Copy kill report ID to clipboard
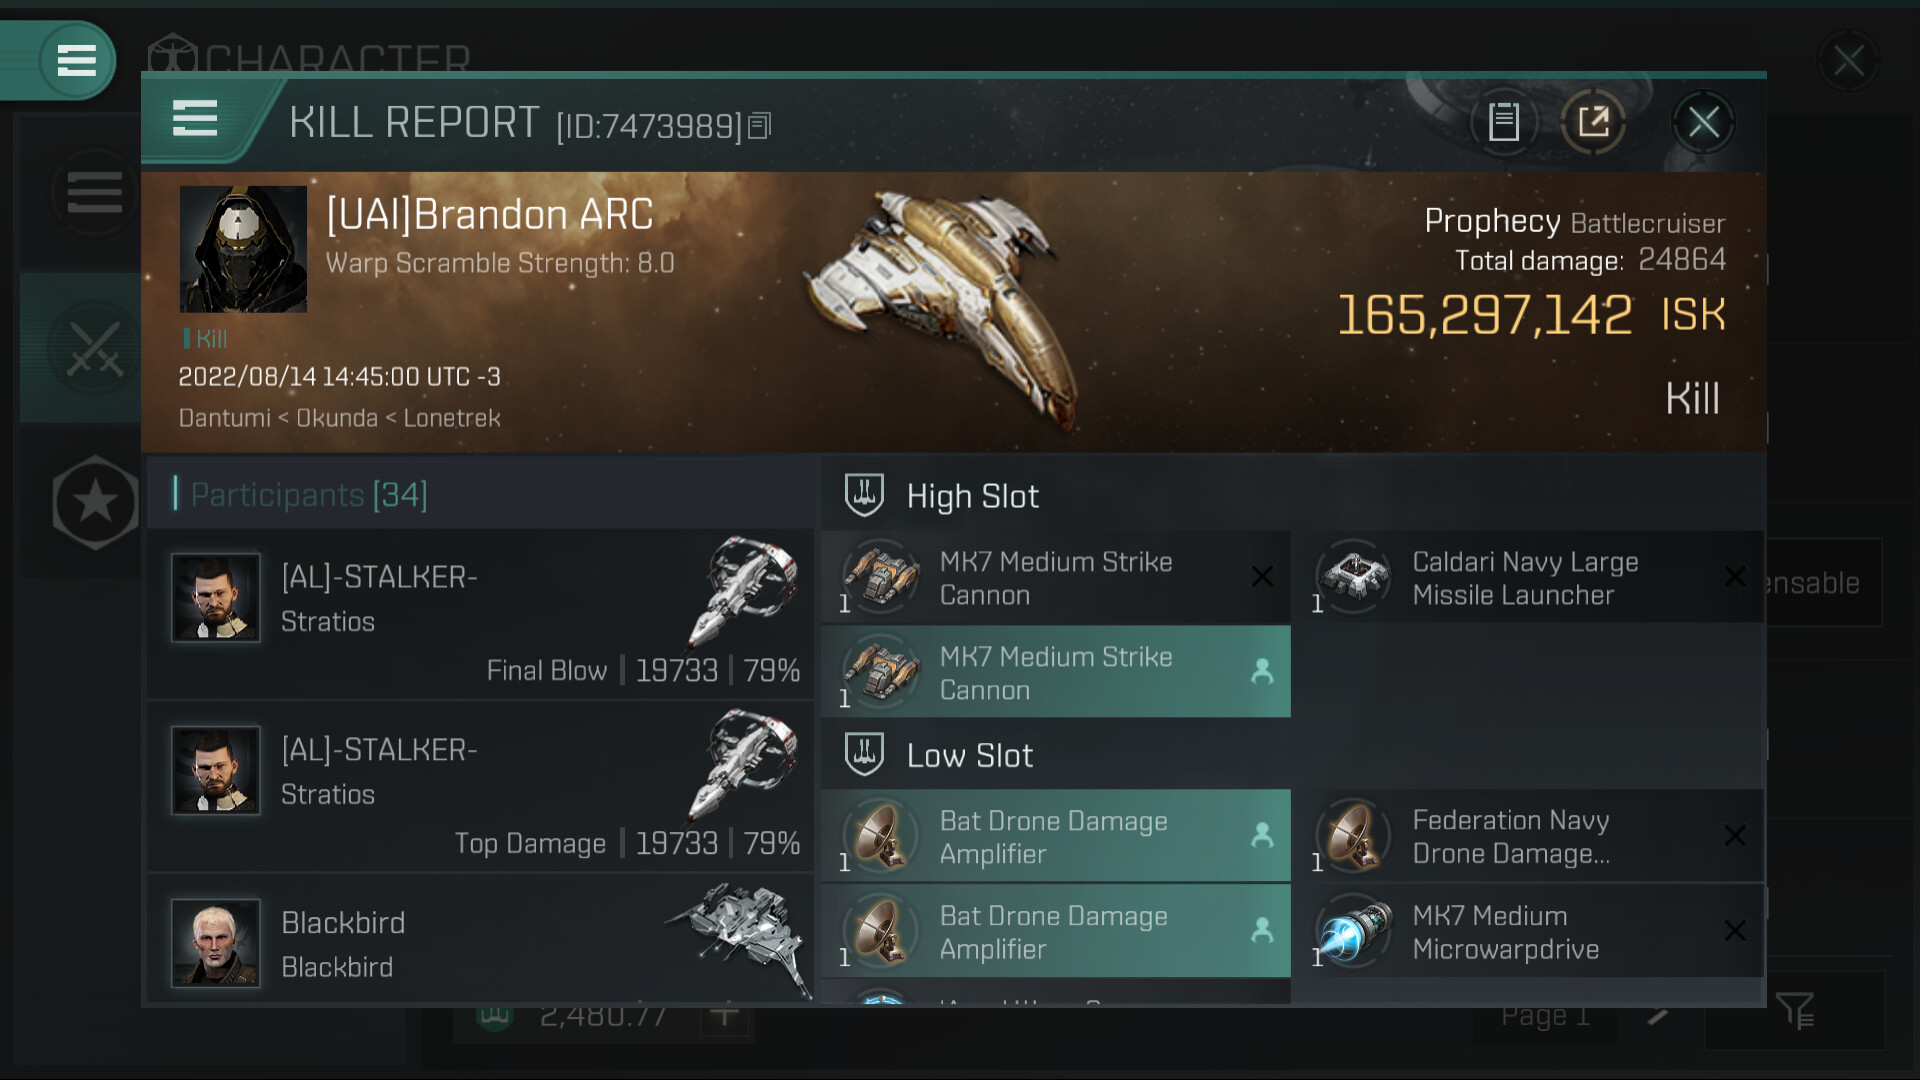This screenshot has height=1080, width=1920. click(760, 126)
